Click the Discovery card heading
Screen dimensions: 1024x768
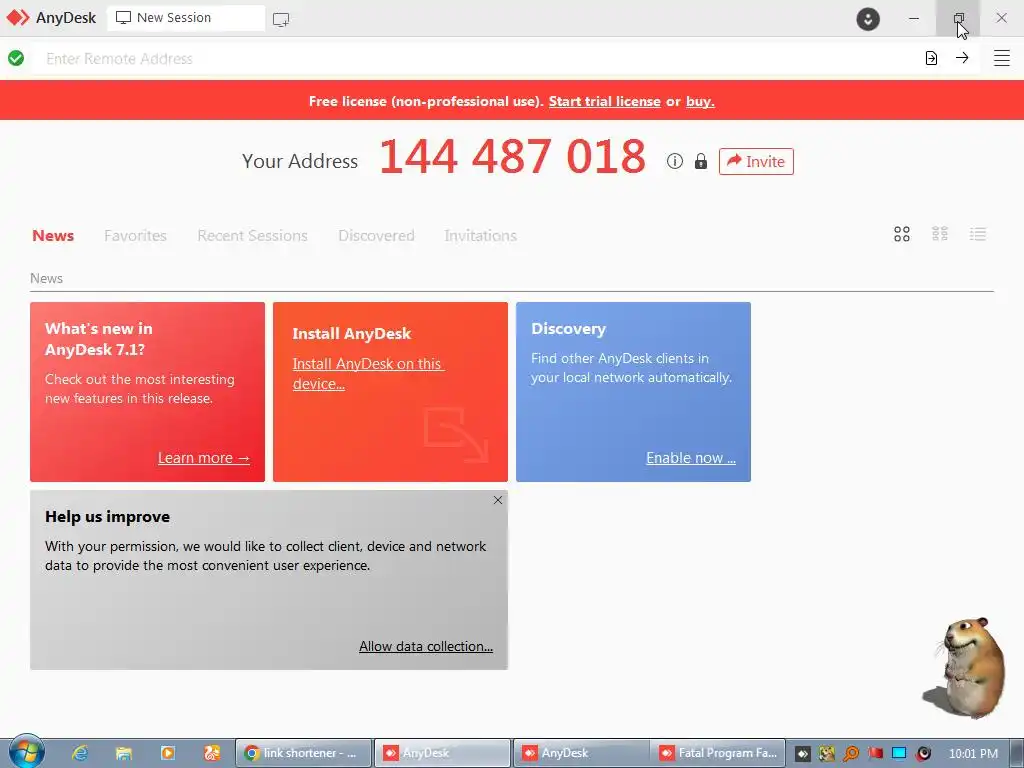568,328
